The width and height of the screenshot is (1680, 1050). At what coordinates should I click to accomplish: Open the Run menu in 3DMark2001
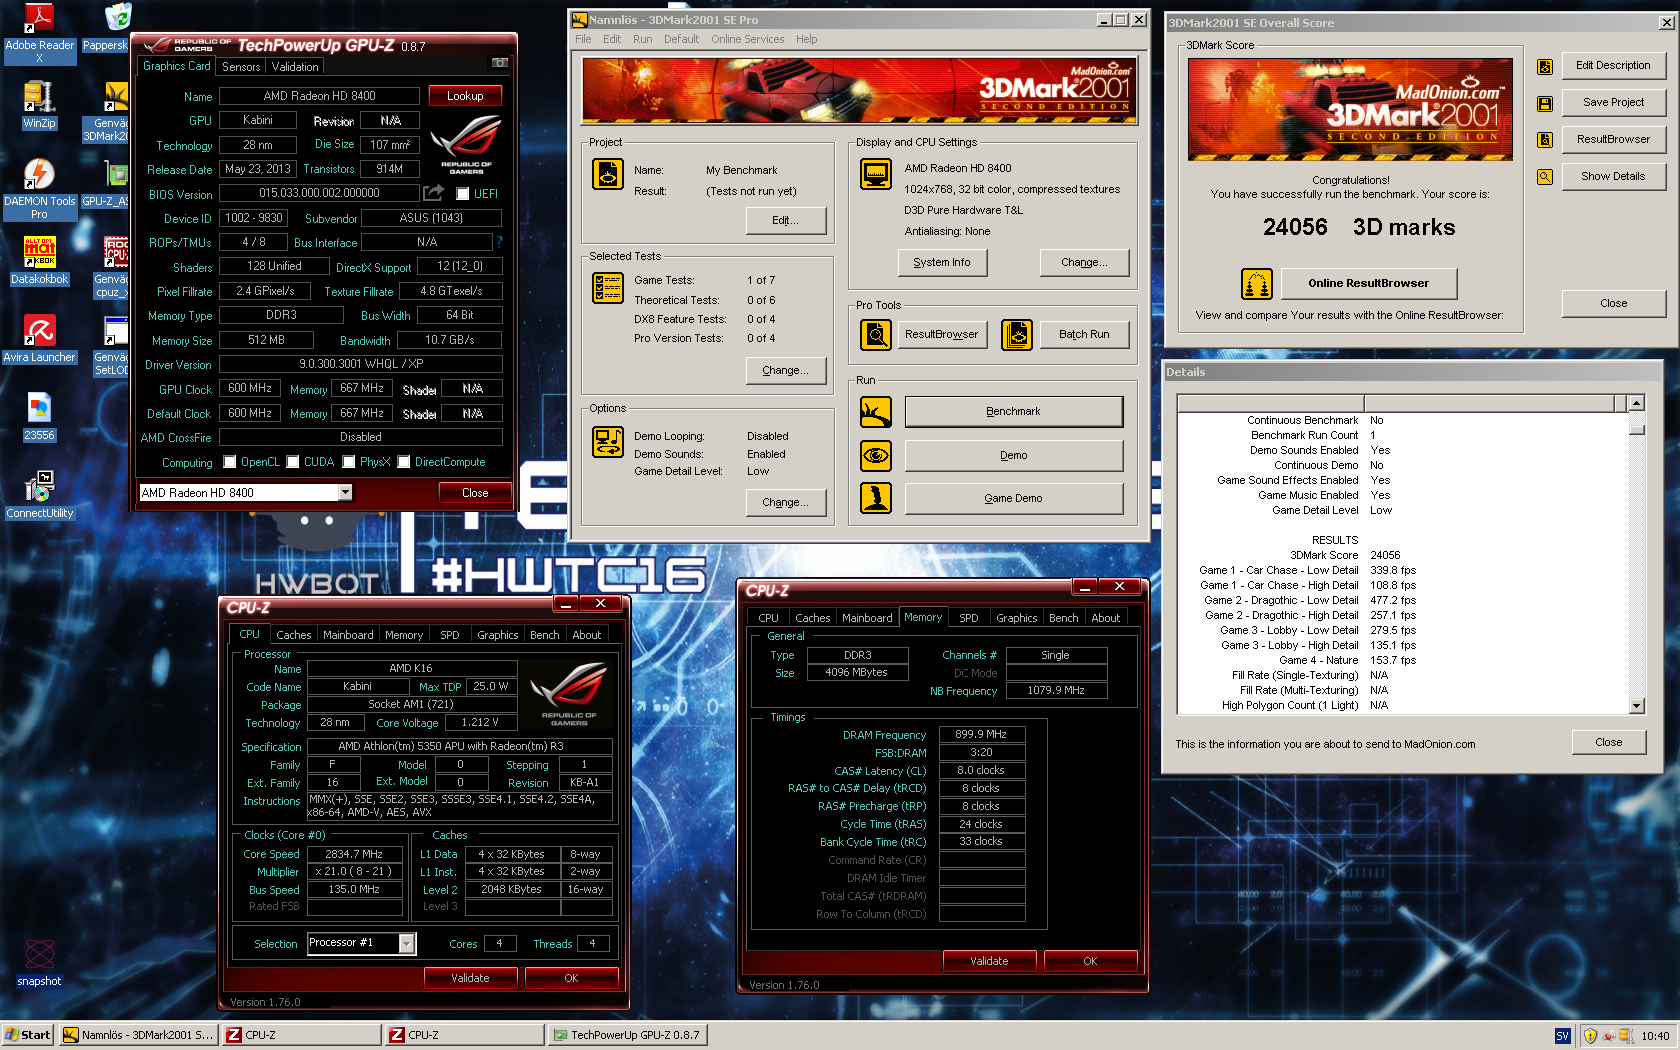coord(642,39)
